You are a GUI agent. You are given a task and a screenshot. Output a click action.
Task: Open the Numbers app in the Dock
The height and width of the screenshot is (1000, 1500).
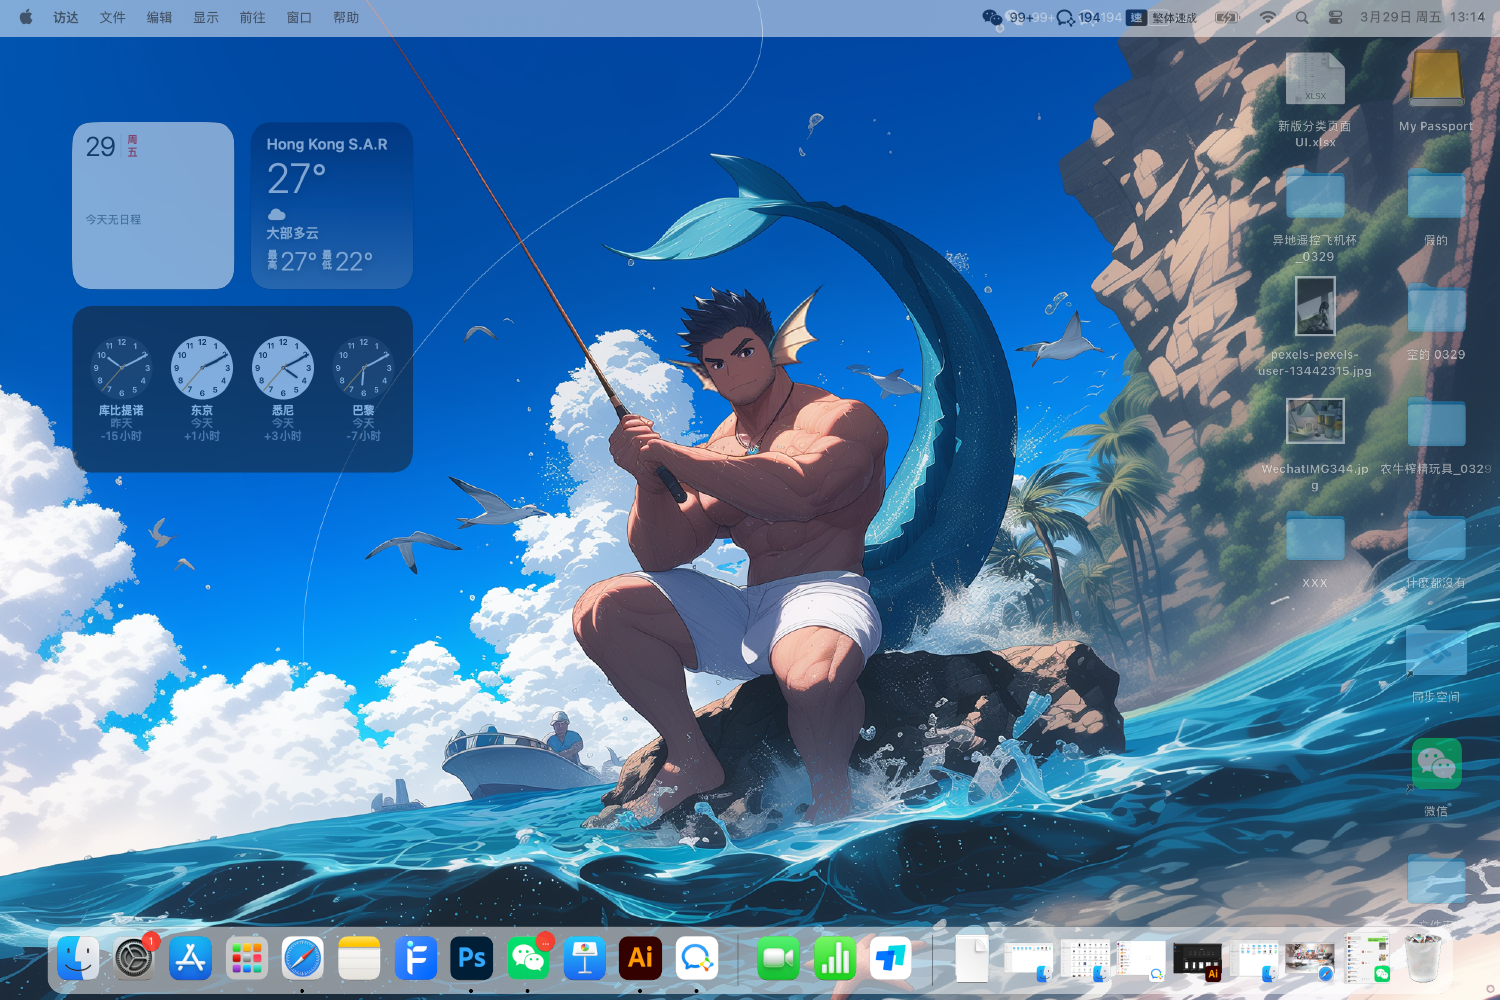834,959
